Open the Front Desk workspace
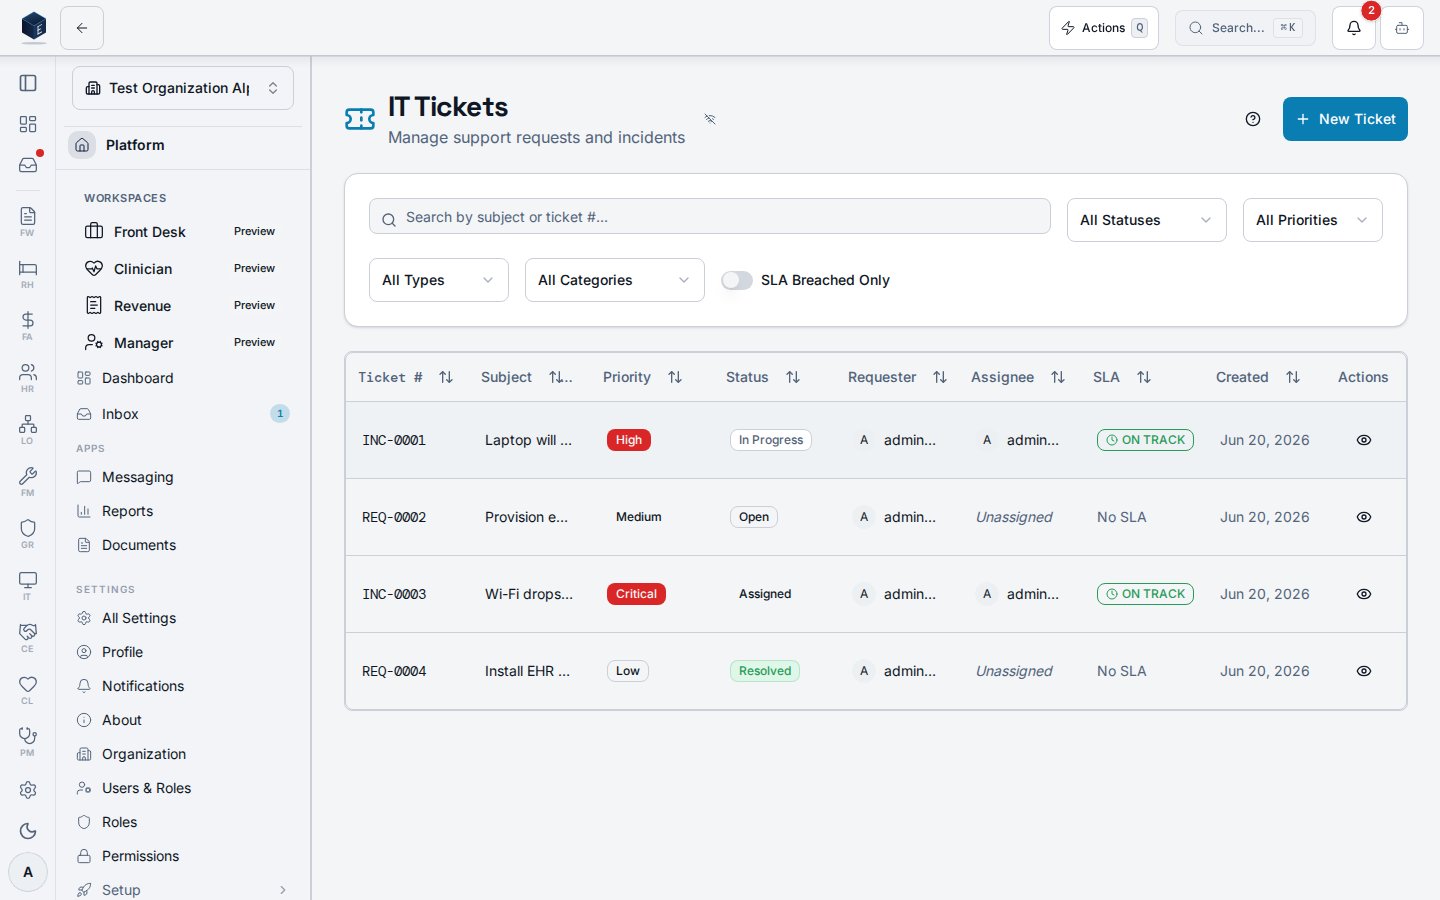Screen dimensions: 1440x900 (x=183, y=232)
